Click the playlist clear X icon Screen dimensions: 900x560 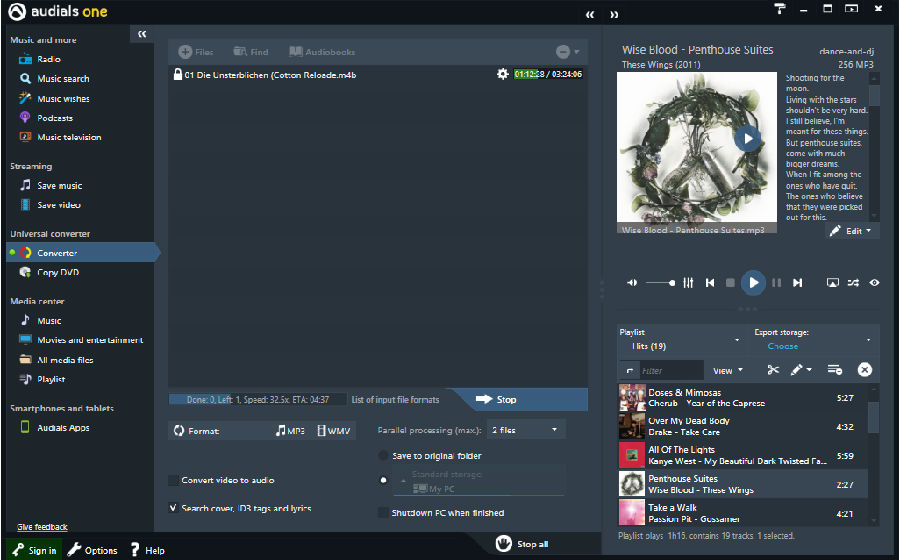(x=864, y=370)
